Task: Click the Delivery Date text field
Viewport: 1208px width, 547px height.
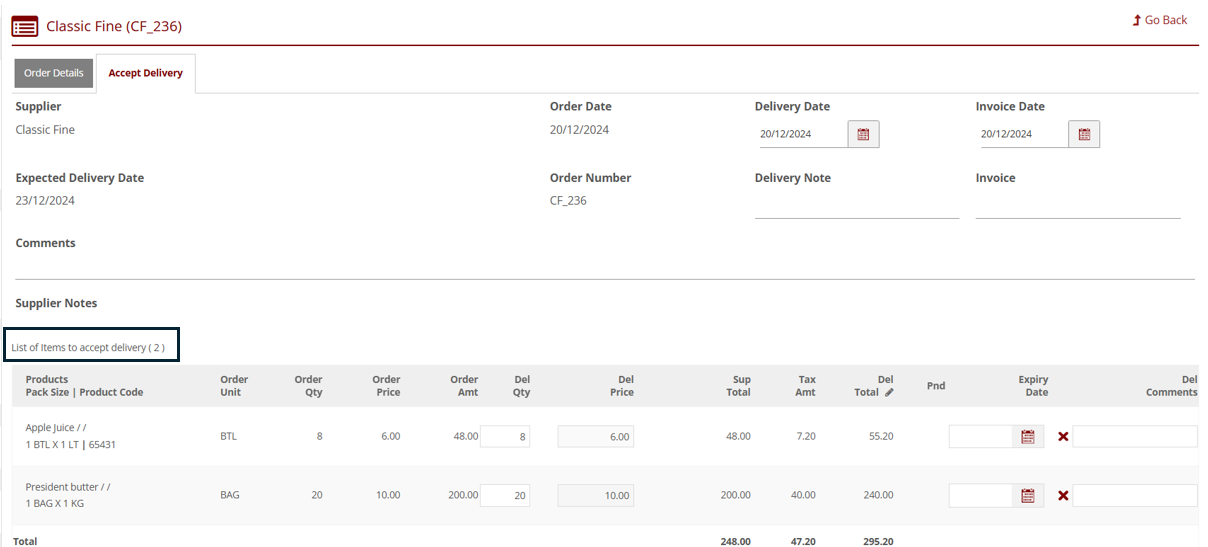Action: coord(802,134)
